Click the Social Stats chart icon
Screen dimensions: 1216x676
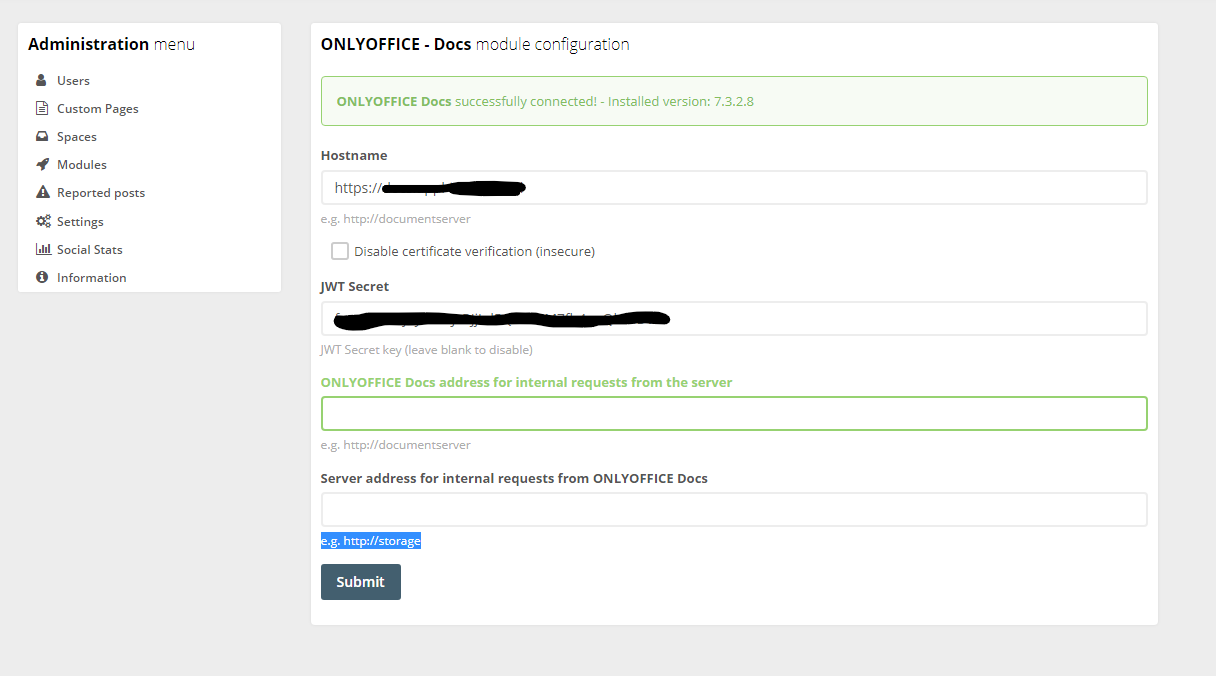[x=43, y=249]
